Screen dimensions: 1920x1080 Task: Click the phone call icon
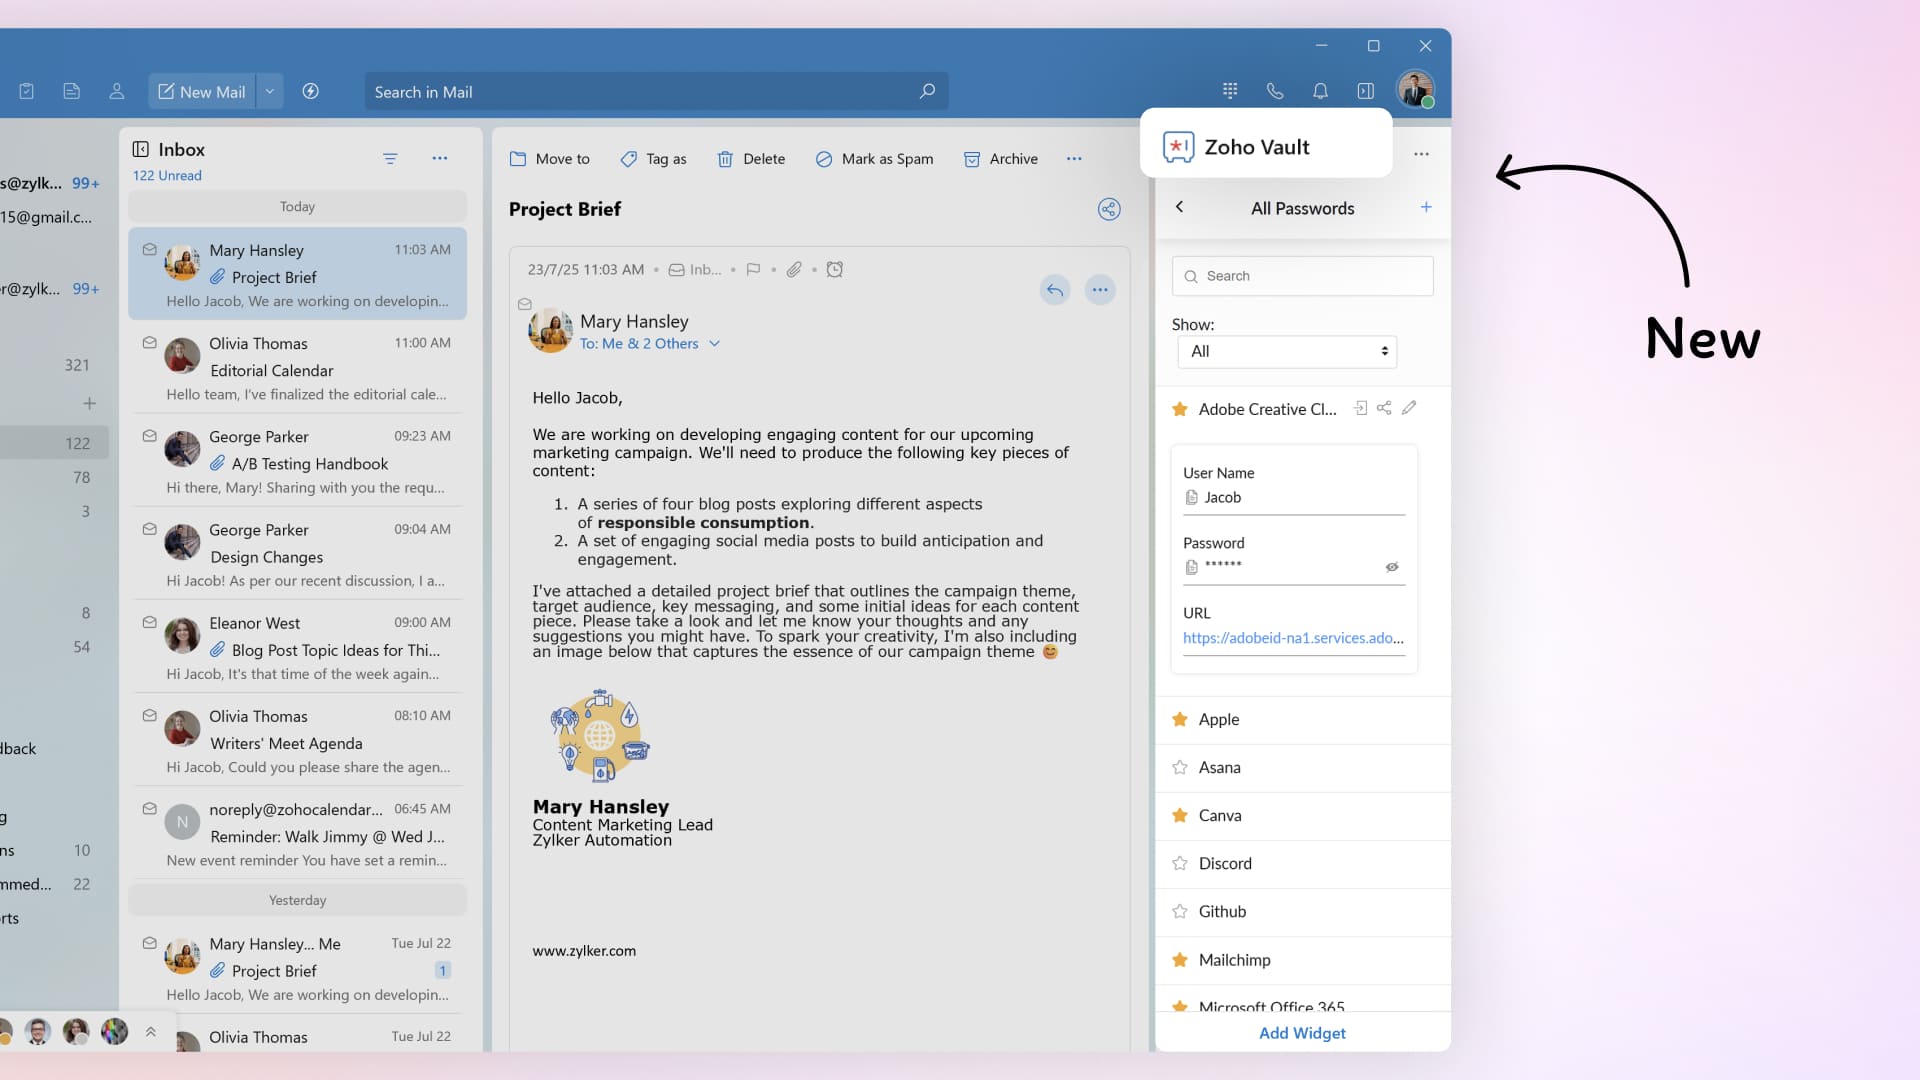click(1274, 91)
